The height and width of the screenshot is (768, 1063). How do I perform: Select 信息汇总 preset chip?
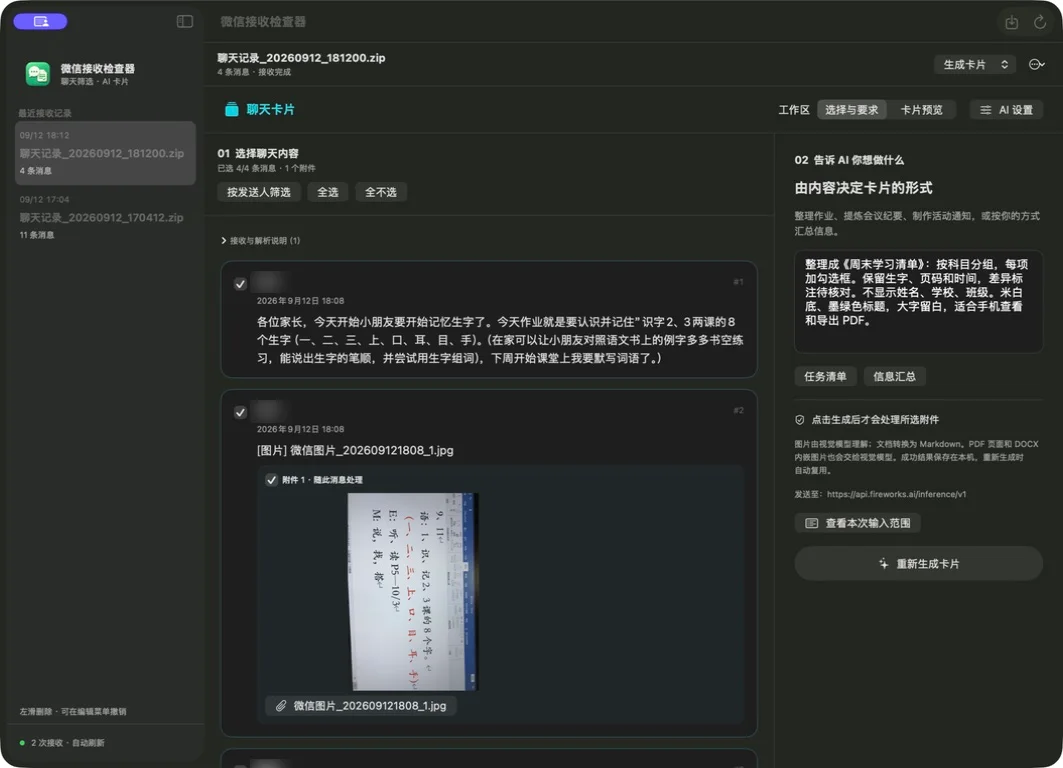pos(894,376)
